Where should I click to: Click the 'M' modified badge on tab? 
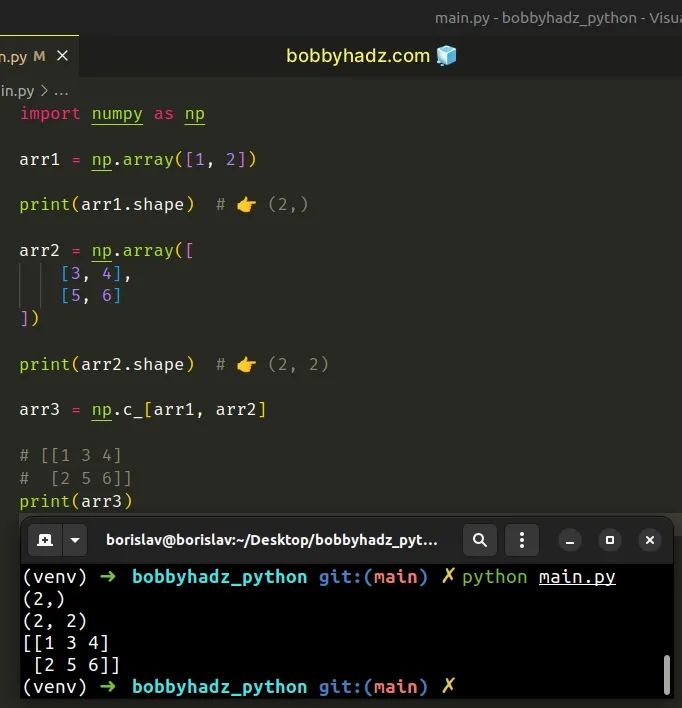tap(39, 56)
